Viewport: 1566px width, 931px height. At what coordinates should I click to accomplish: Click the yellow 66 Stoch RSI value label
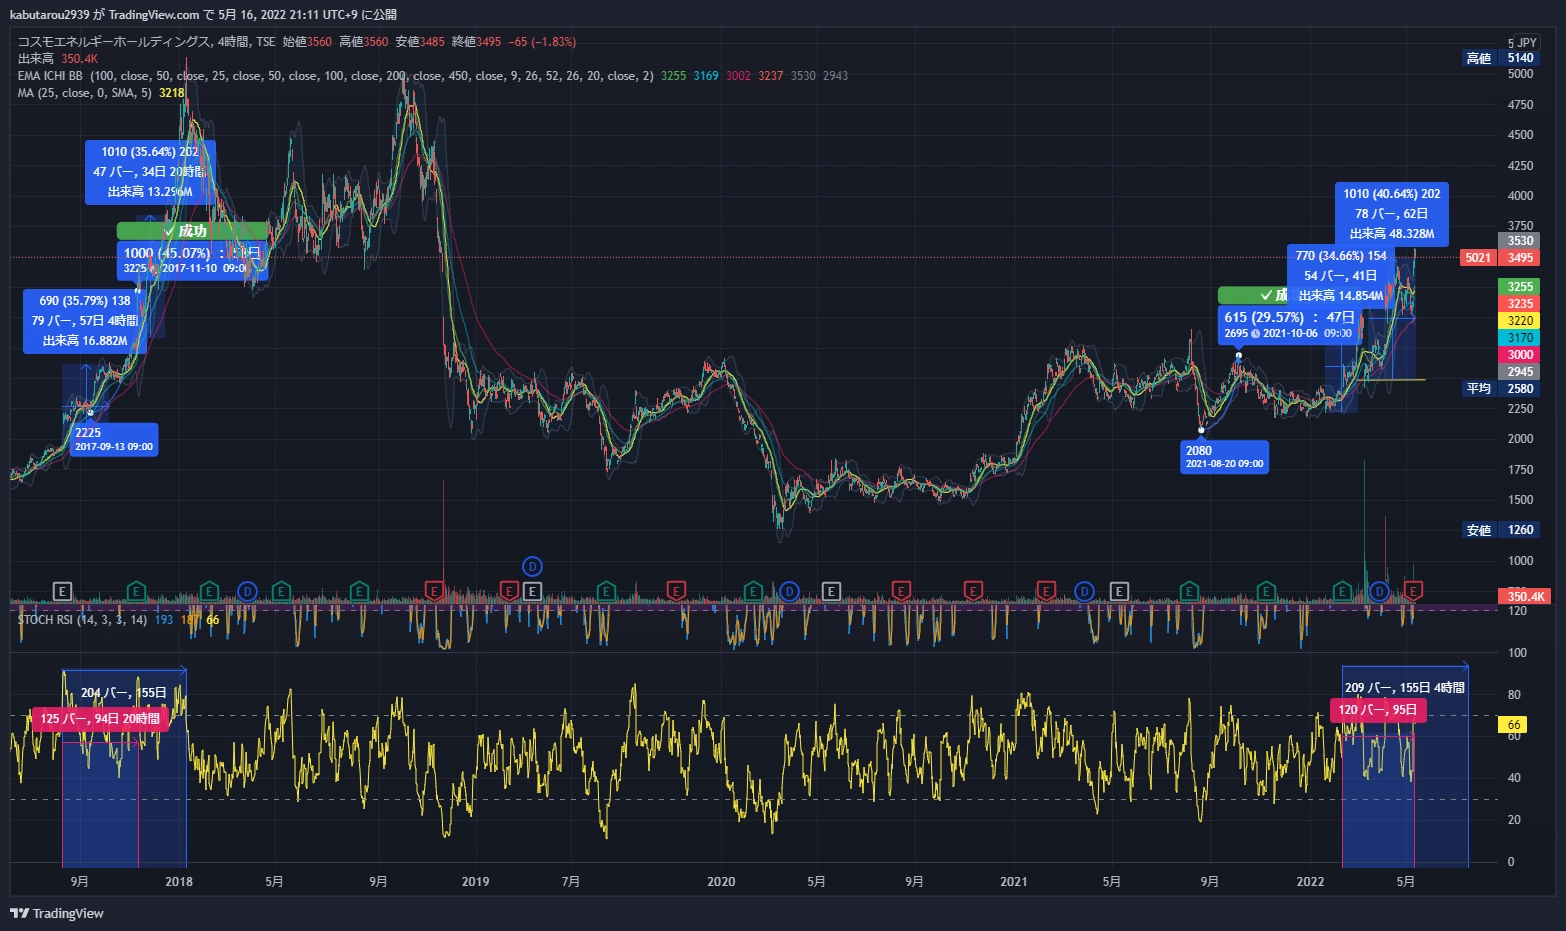pyautogui.click(x=1513, y=725)
